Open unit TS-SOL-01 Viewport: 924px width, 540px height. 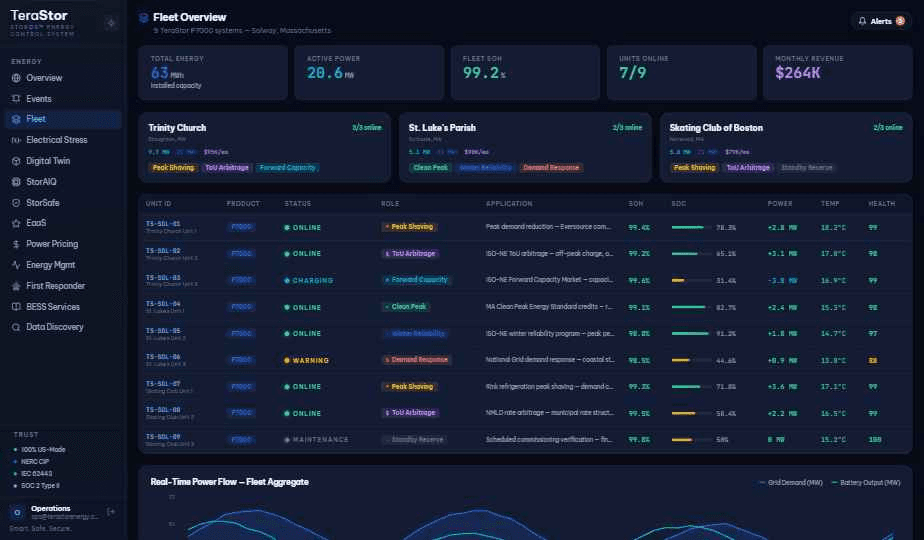point(163,224)
